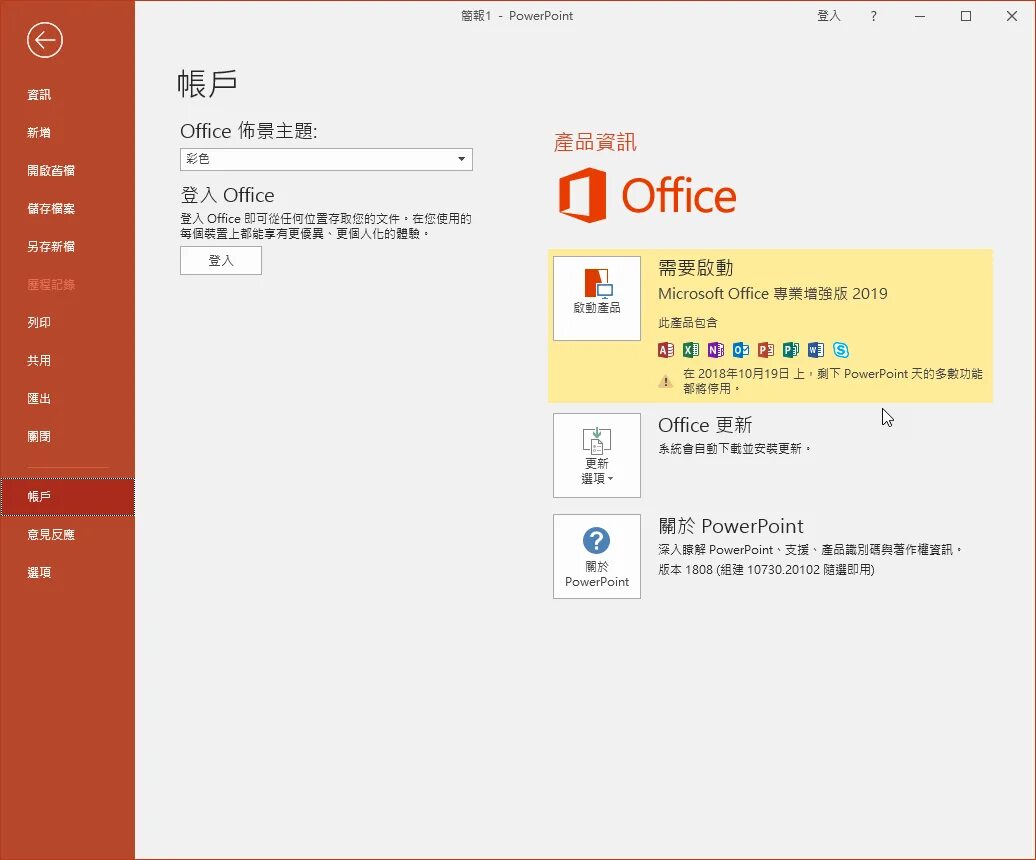Open the 列印 print page
Screen dimensions: 1036x860
(39, 322)
